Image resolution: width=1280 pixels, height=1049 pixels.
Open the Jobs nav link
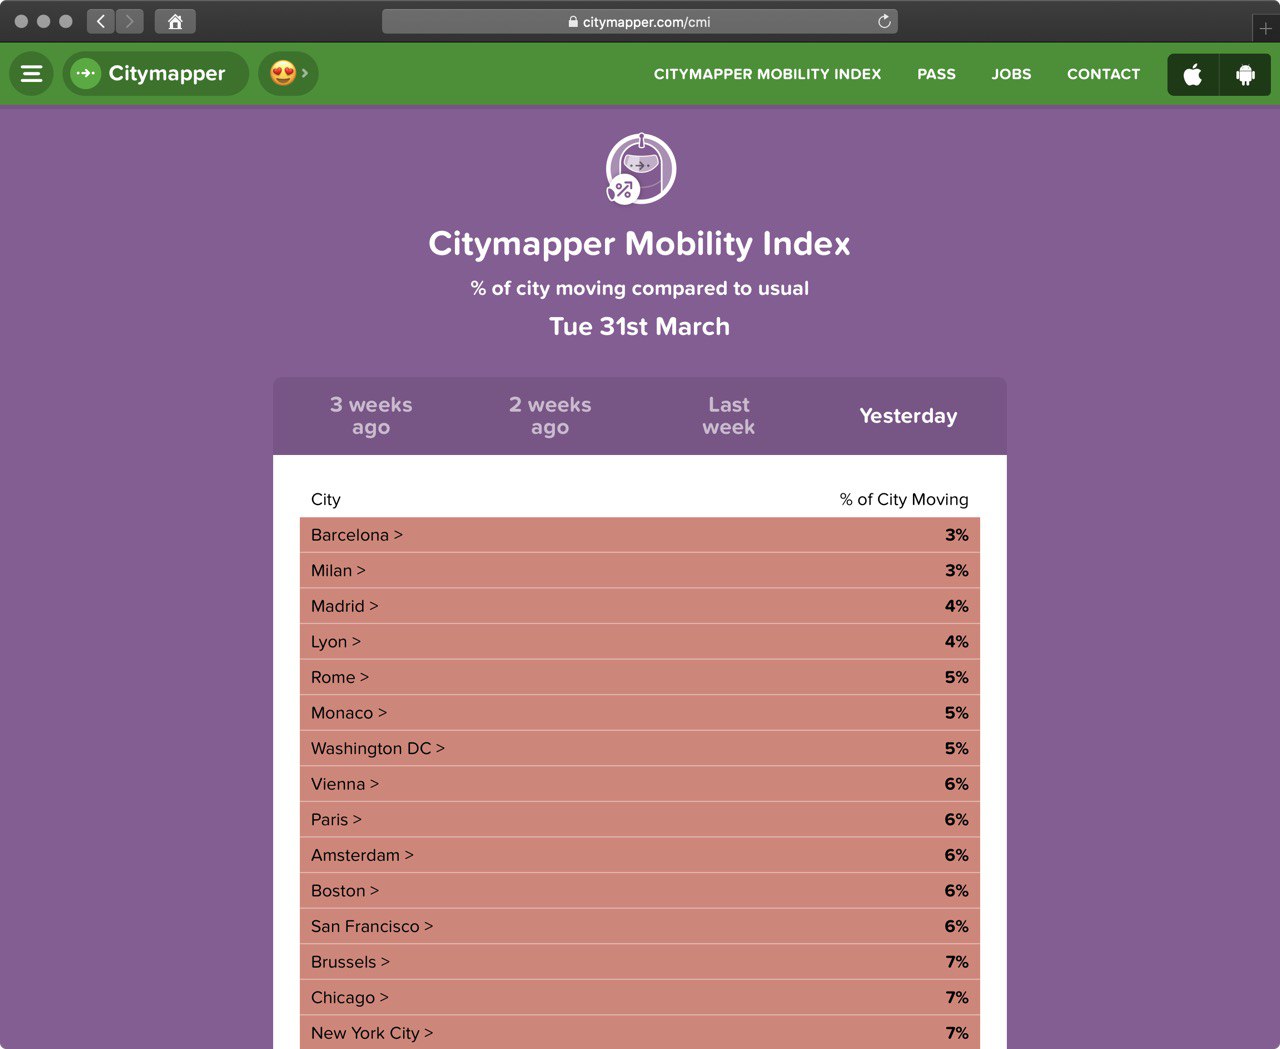pos(1011,74)
